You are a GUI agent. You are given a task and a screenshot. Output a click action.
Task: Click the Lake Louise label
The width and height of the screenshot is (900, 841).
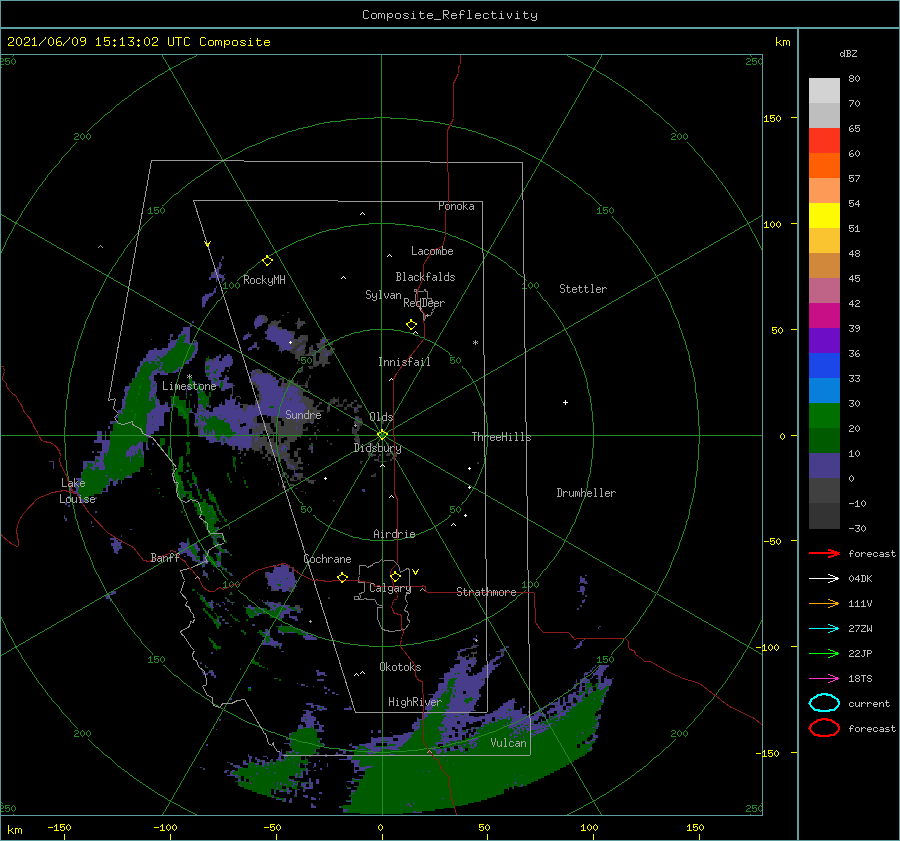point(77,491)
